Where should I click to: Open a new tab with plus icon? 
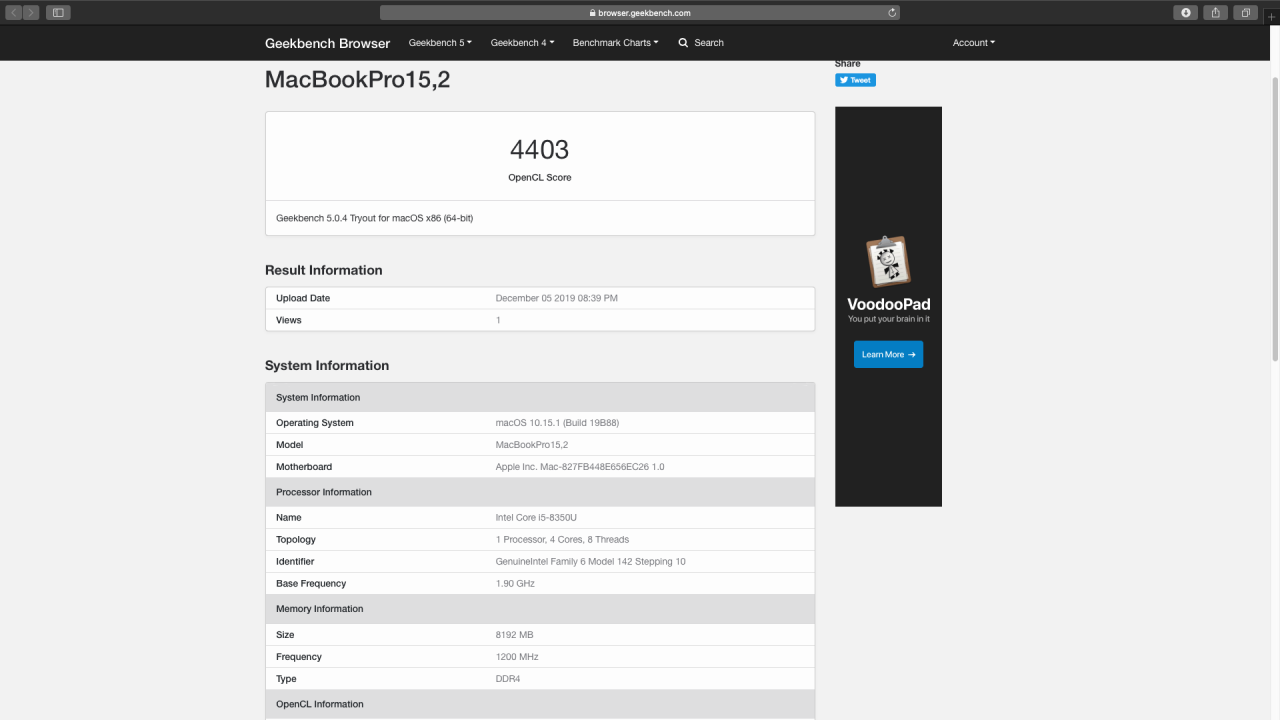coord(1272,17)
